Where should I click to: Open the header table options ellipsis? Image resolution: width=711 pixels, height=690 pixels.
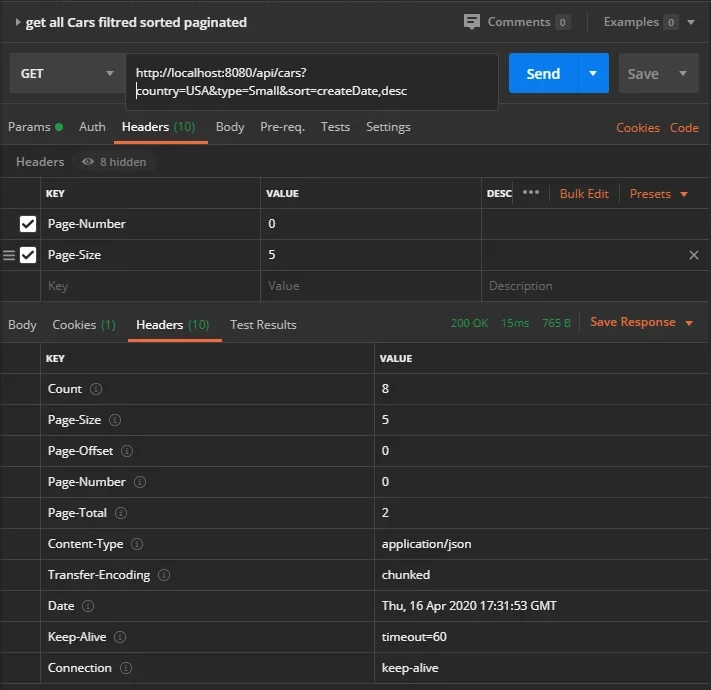[531, 192]
